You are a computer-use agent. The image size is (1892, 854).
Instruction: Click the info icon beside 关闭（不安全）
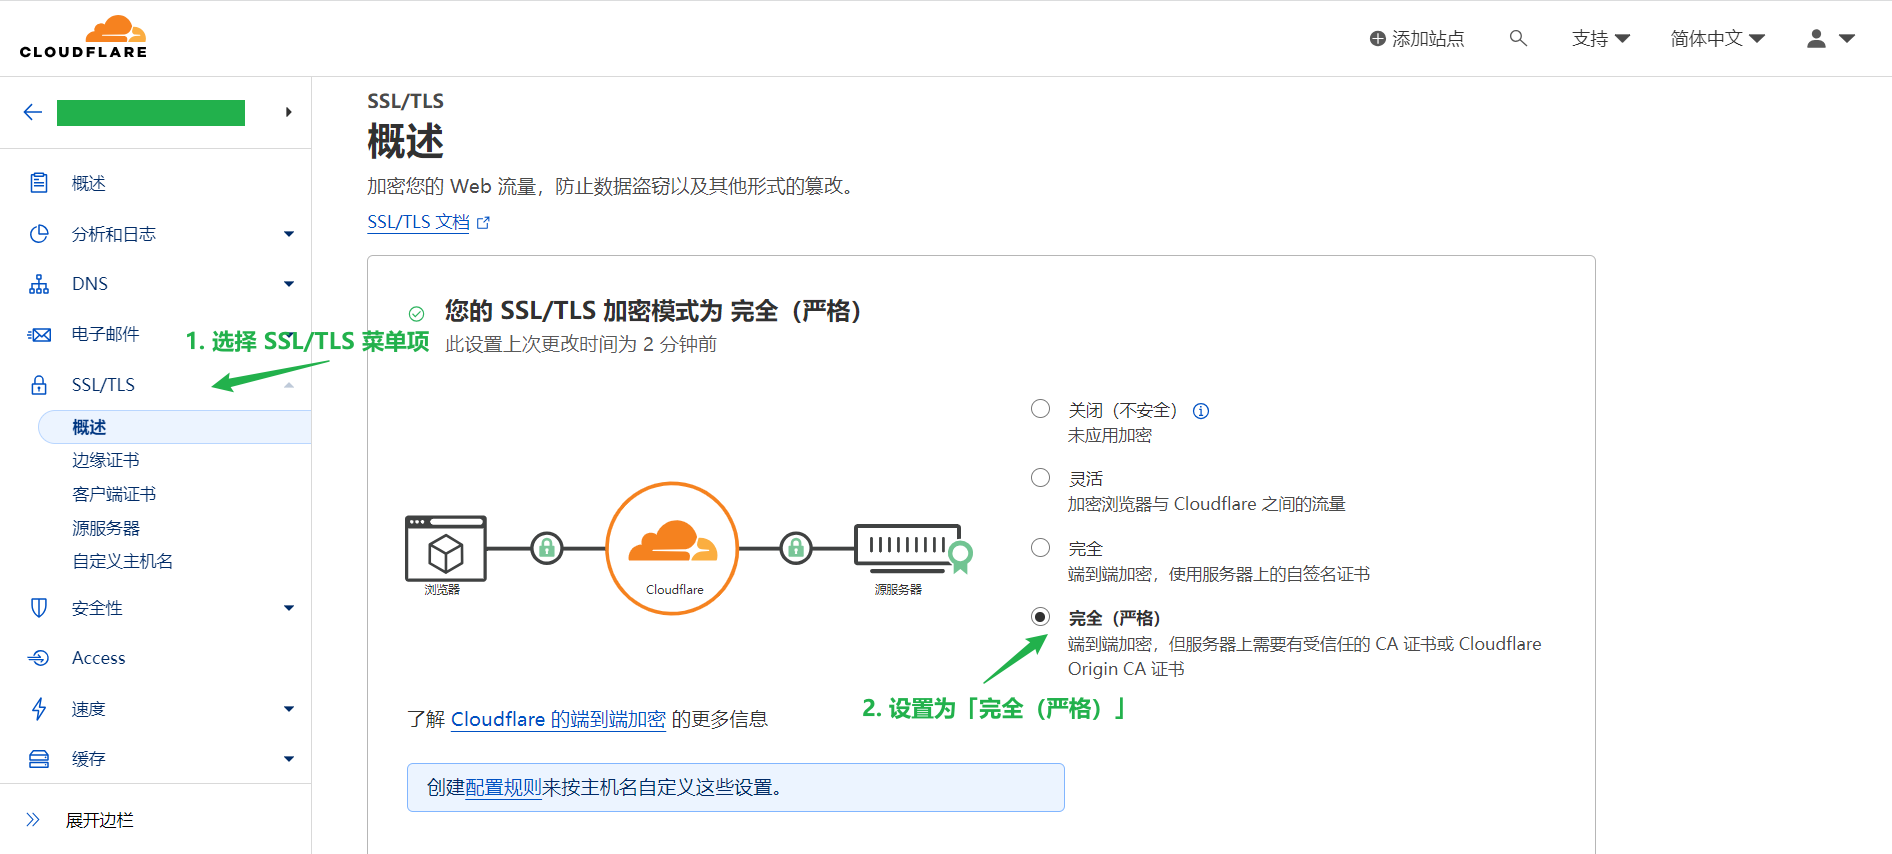pyautogui.click(x=1201, y=411)
